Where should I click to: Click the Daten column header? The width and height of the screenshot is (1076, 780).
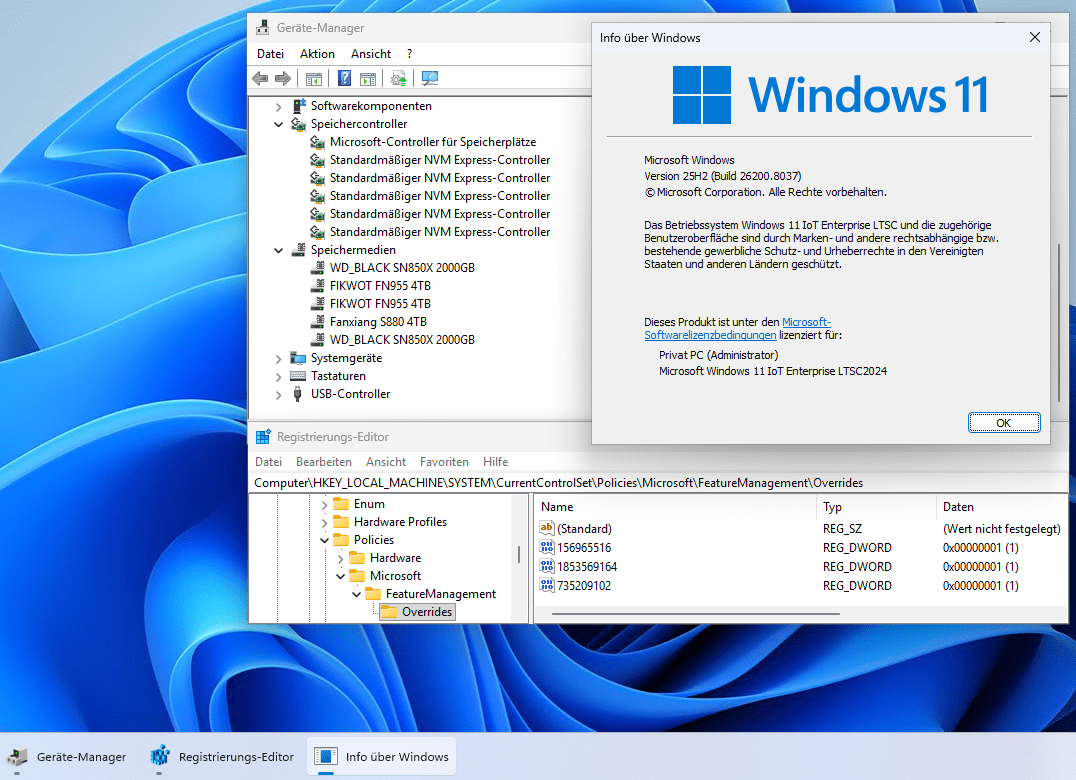pos(1001,507)
